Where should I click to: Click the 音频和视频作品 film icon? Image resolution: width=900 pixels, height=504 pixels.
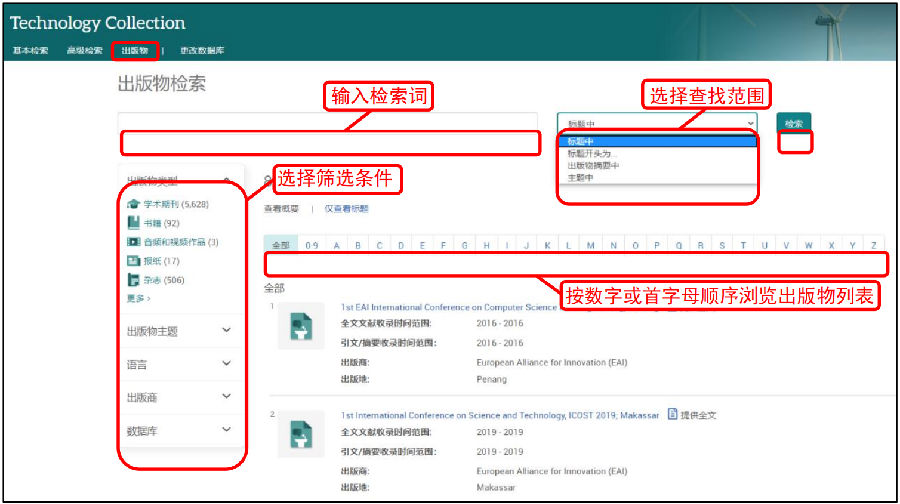click(x=133, y=242)
